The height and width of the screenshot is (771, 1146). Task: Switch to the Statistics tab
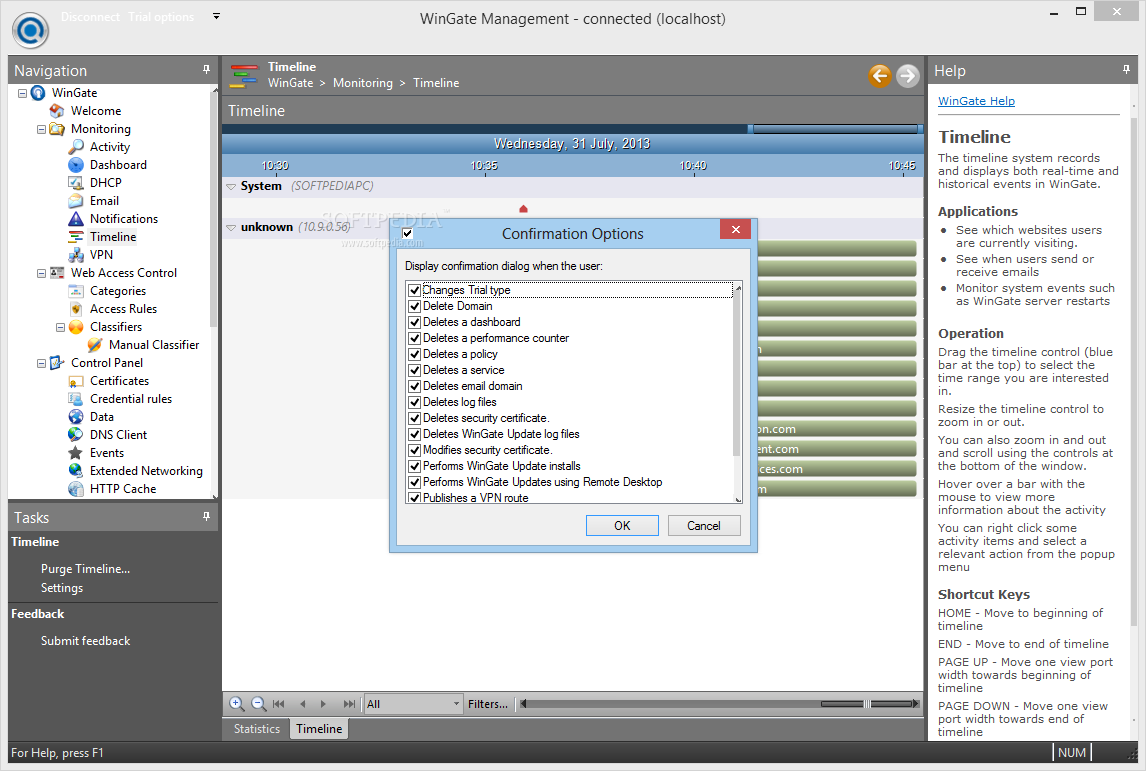click(257, 729)
